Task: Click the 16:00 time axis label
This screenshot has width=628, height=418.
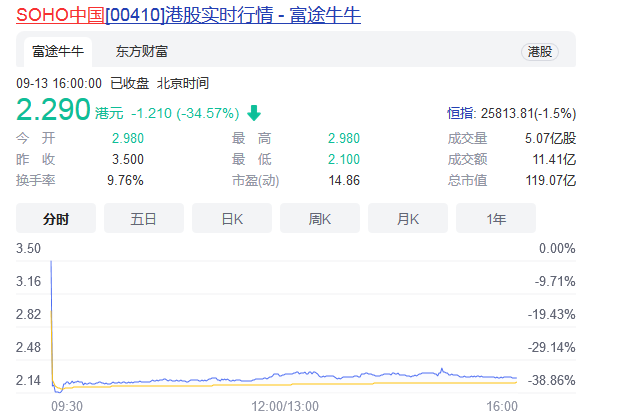Action: pos(502,406)
